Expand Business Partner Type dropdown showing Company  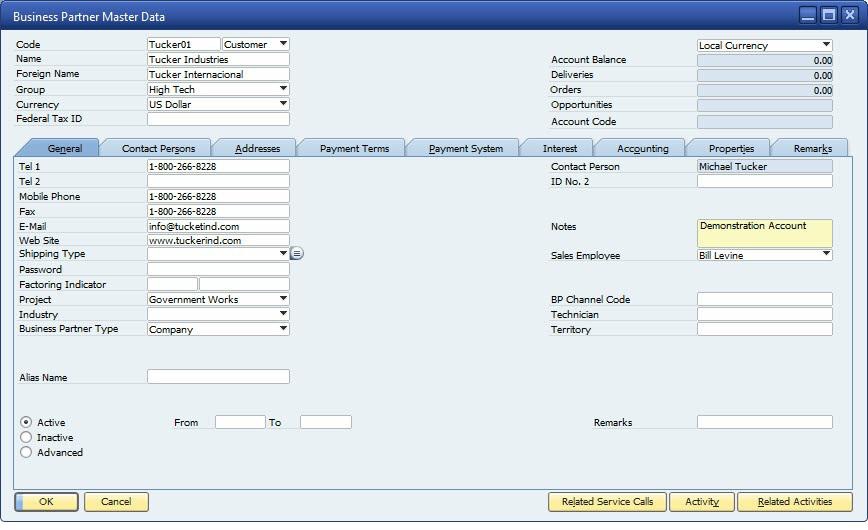tap(218, 328)
